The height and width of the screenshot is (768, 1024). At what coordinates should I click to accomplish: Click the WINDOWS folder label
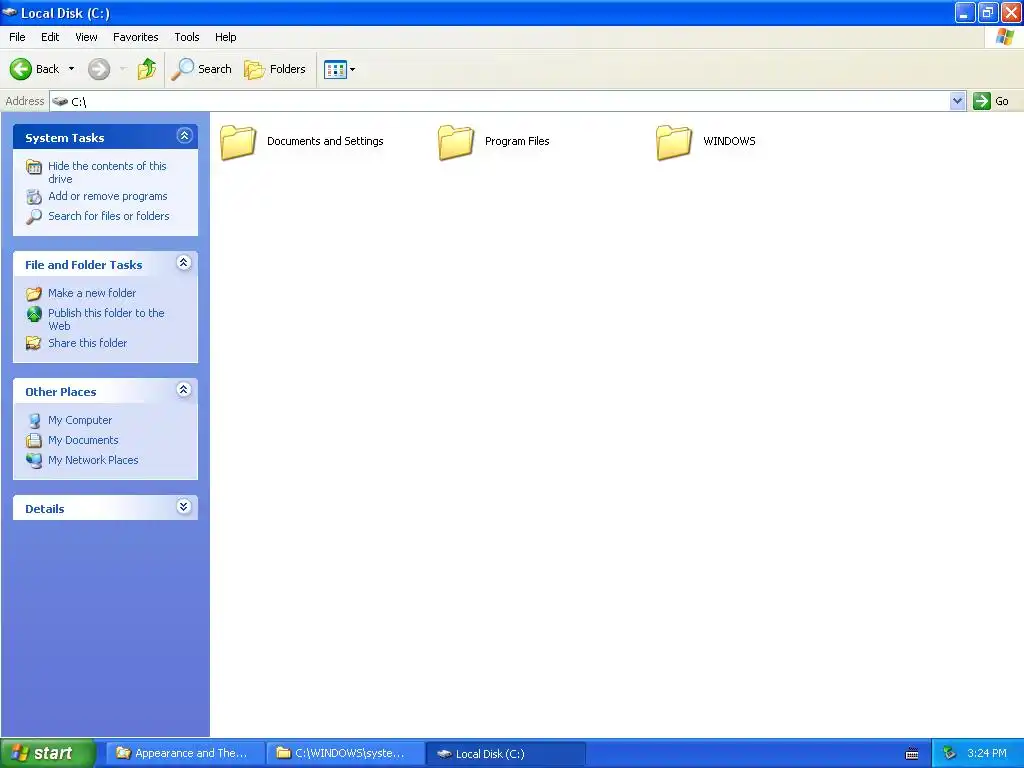point(729,141)
